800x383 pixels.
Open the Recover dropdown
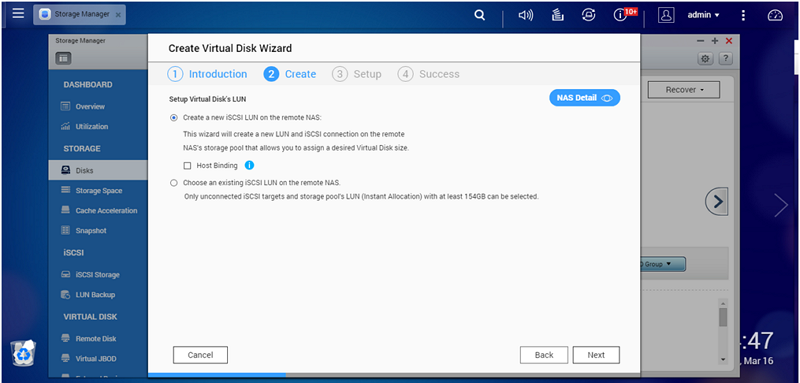coord(684,90)
